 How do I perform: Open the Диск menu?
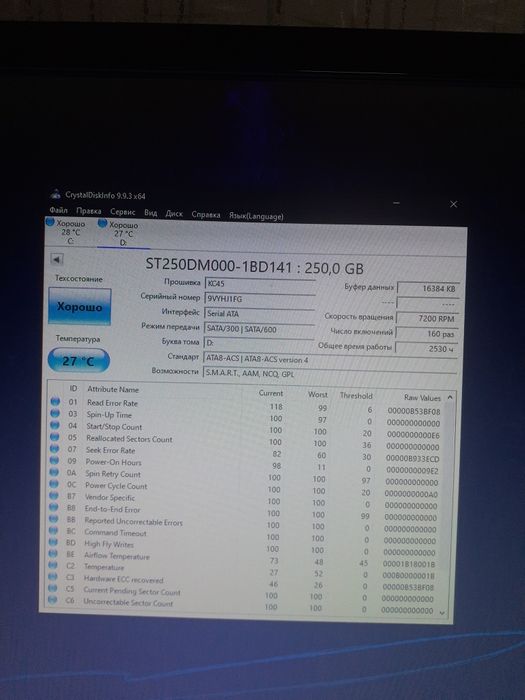174,213
